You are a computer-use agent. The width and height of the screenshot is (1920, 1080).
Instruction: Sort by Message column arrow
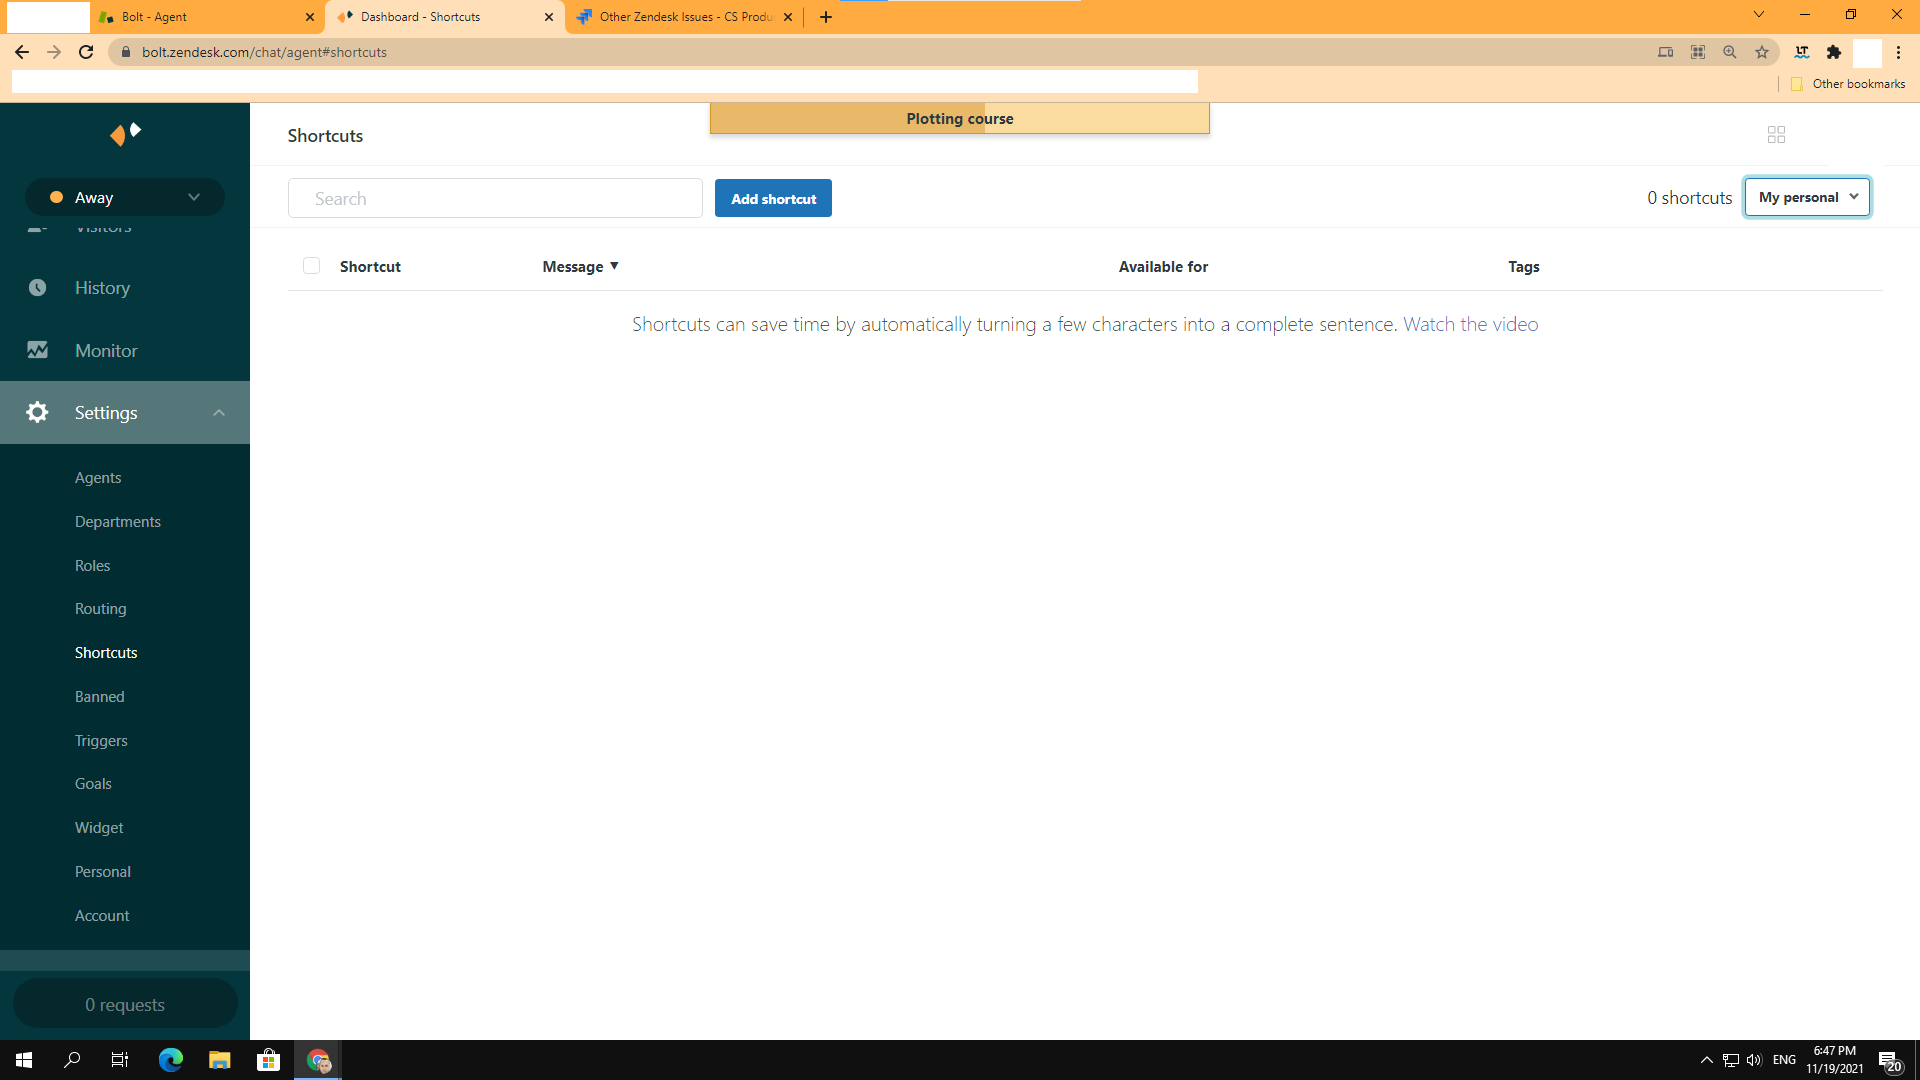click(614, 266)
